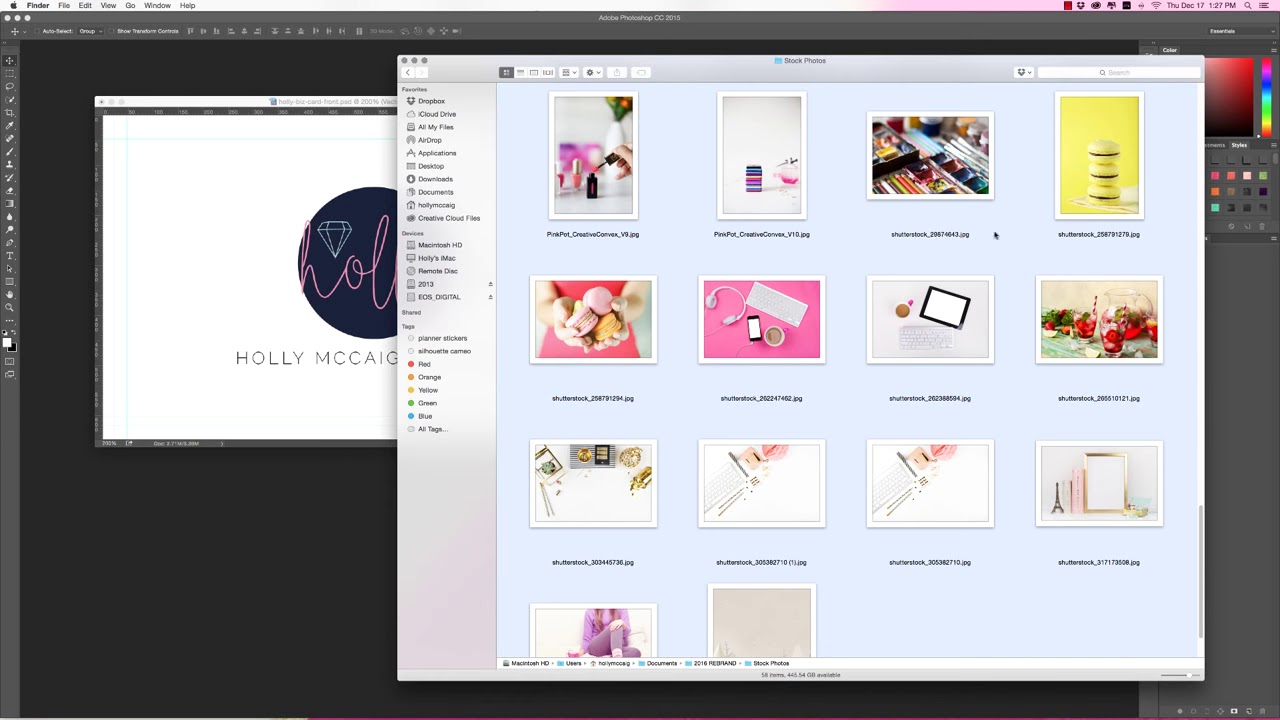Select the yellow macaron thumbnail shutterstock_258791279.jpg
This screenshot has width=1280, height=720.
pos(1099,155)
